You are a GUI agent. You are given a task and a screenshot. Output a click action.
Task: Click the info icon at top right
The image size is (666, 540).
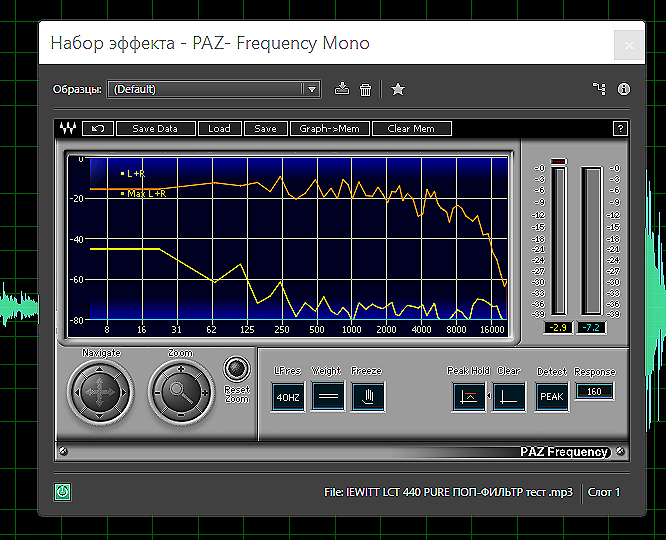coord(624,89)
